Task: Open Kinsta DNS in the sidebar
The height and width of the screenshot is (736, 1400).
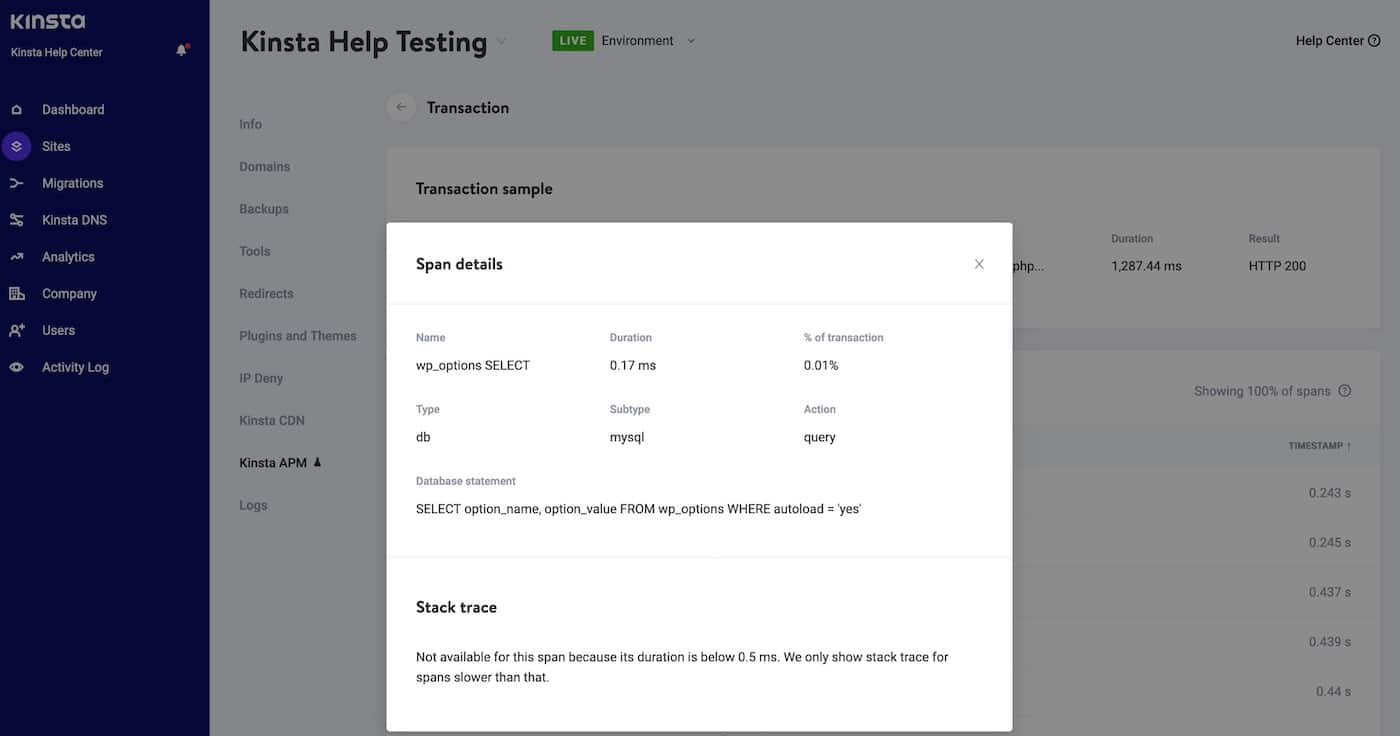Action: point(74,220)
